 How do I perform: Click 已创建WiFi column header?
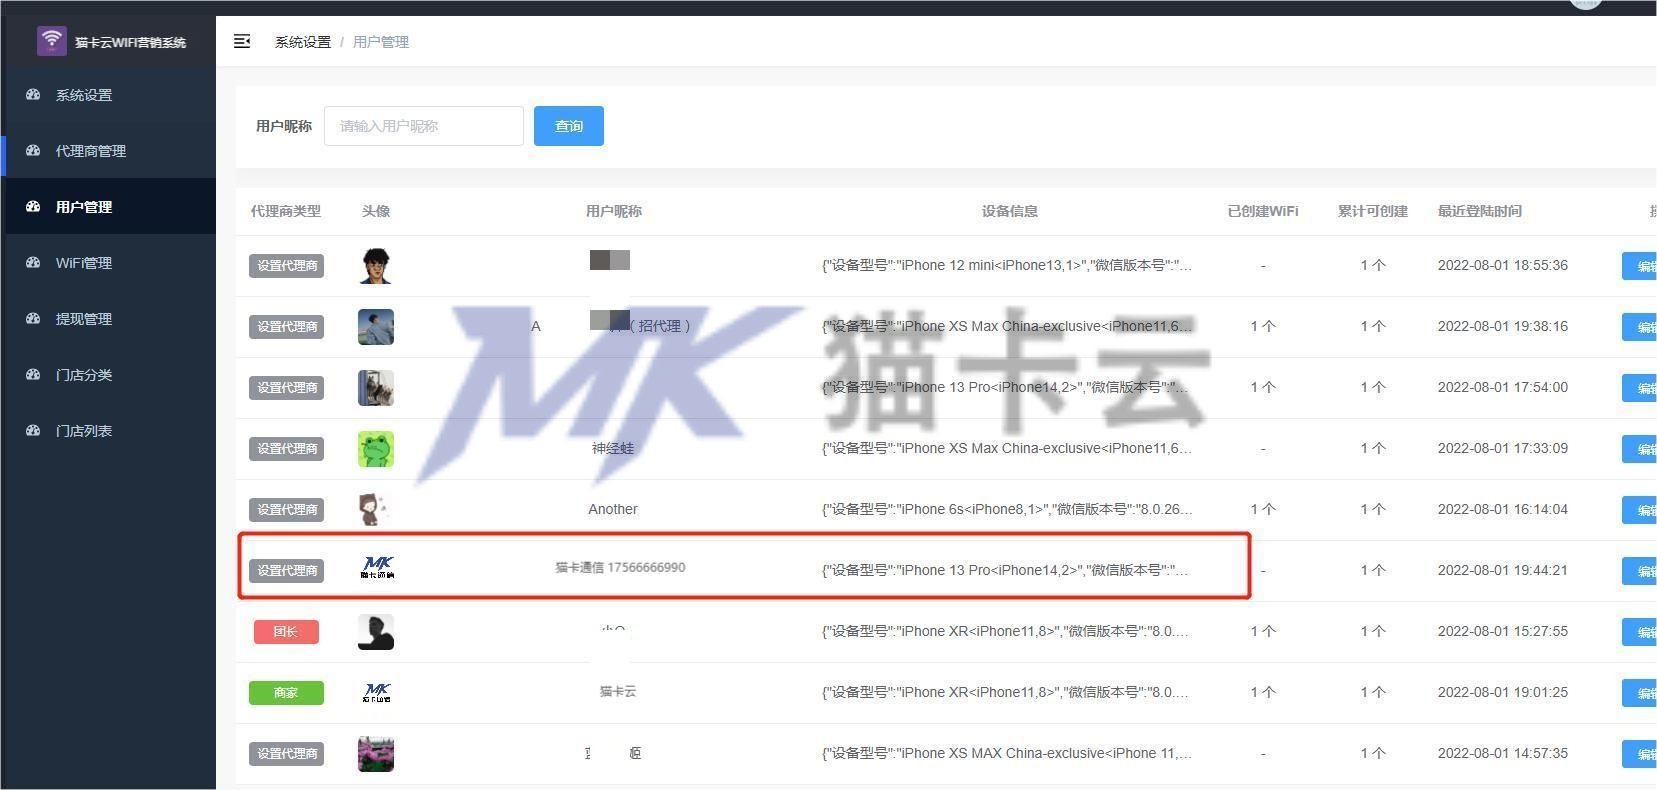tap(1263, 211)
